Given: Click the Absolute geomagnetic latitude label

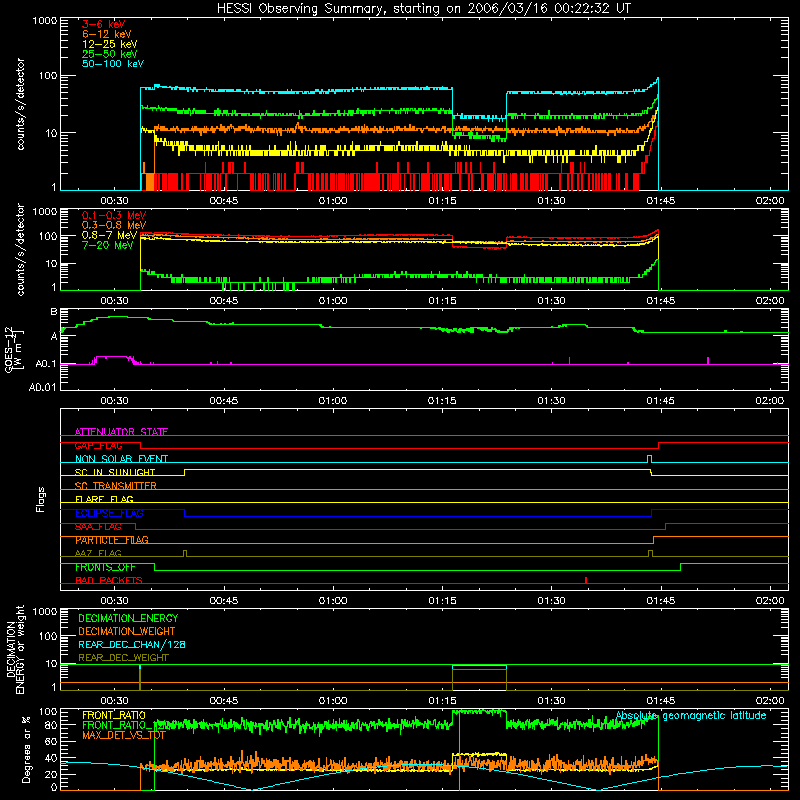Looking at the screenshot, I should [x=691, y=716].
